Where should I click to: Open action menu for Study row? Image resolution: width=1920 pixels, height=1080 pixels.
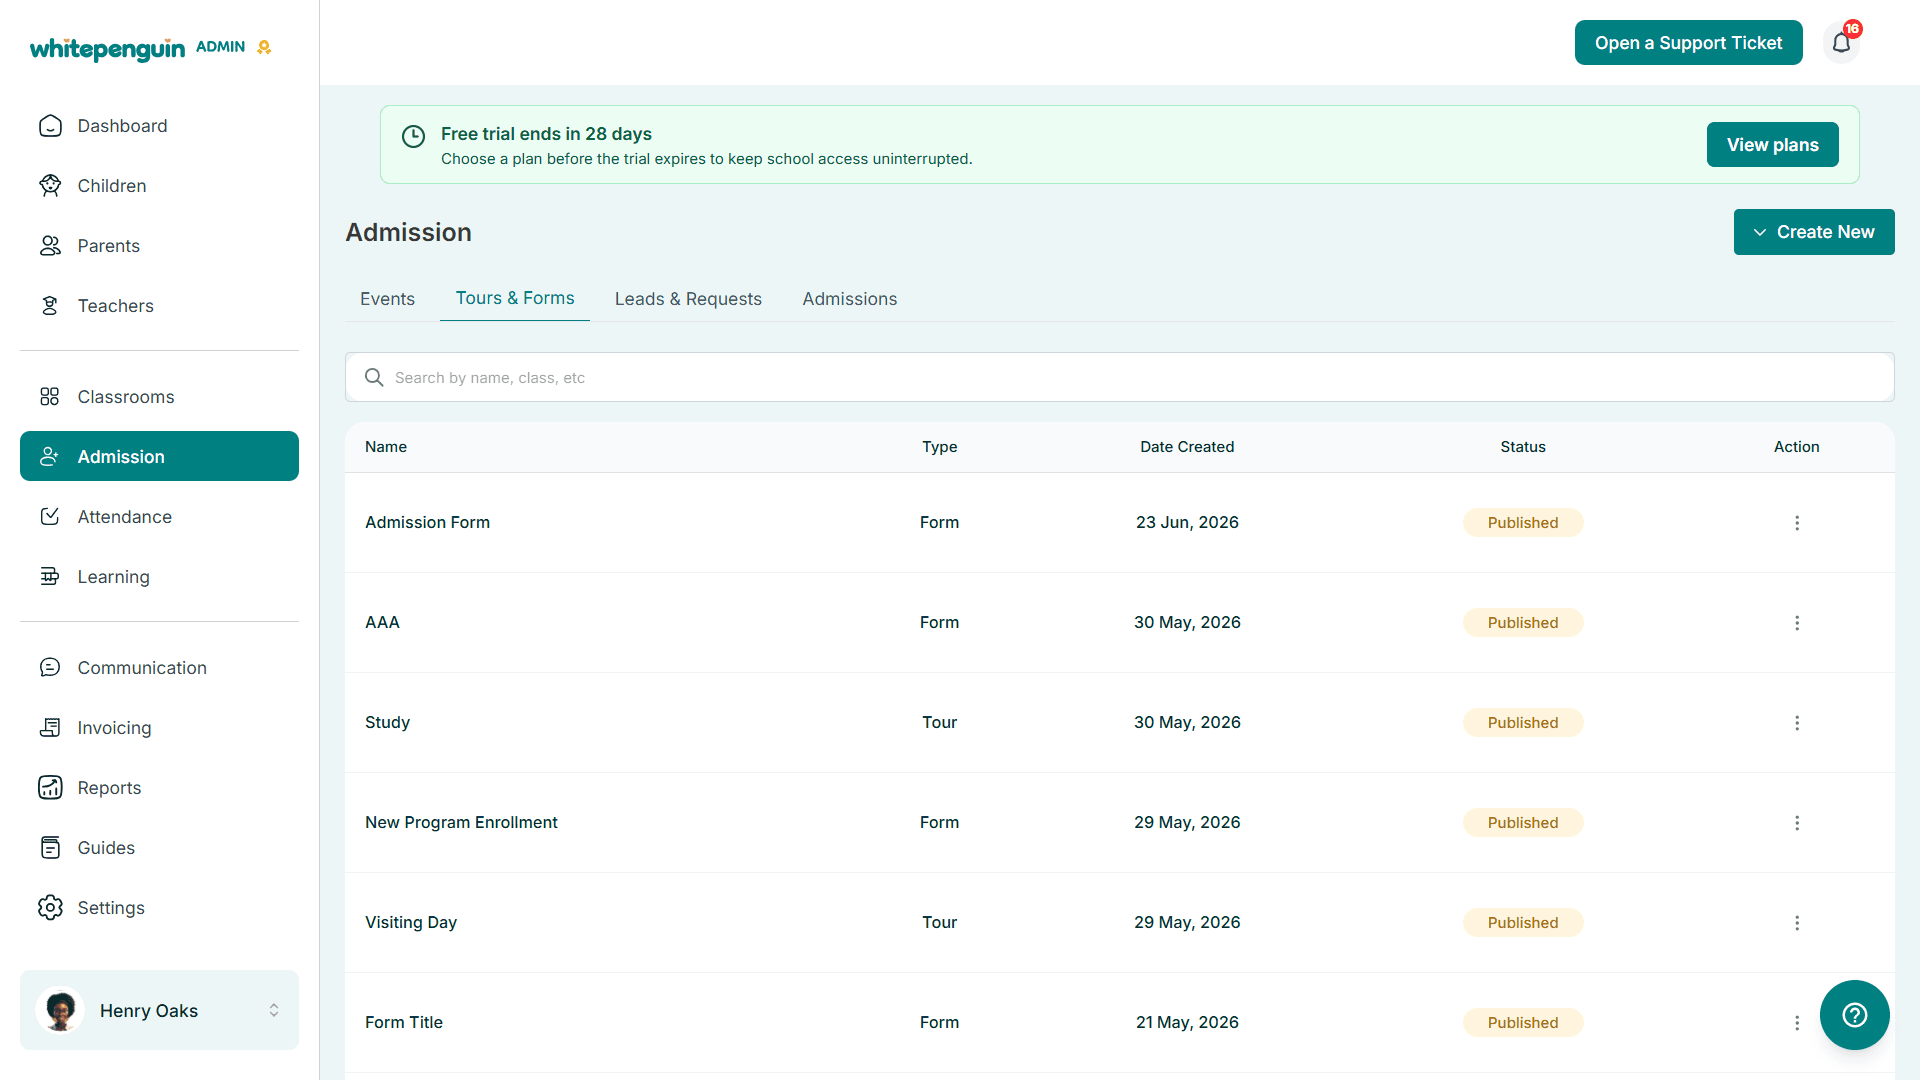tap(1797, 723)
